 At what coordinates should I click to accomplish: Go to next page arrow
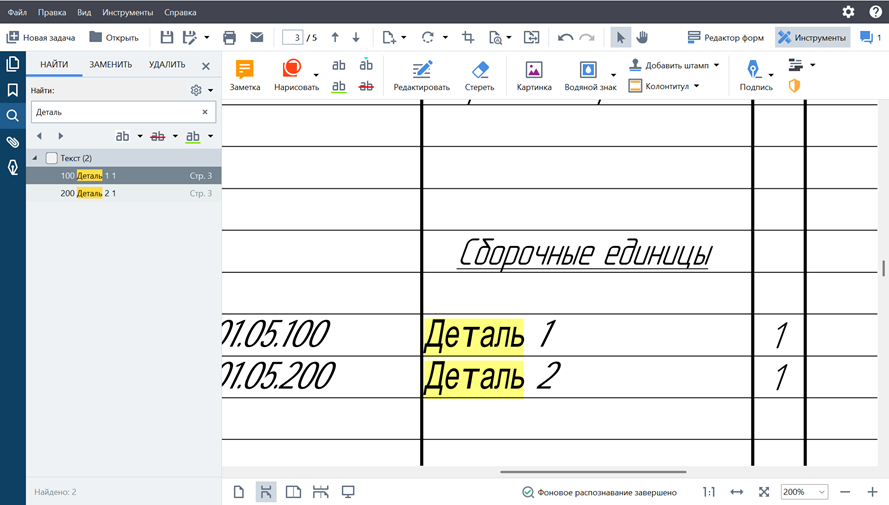coord(356,37)
